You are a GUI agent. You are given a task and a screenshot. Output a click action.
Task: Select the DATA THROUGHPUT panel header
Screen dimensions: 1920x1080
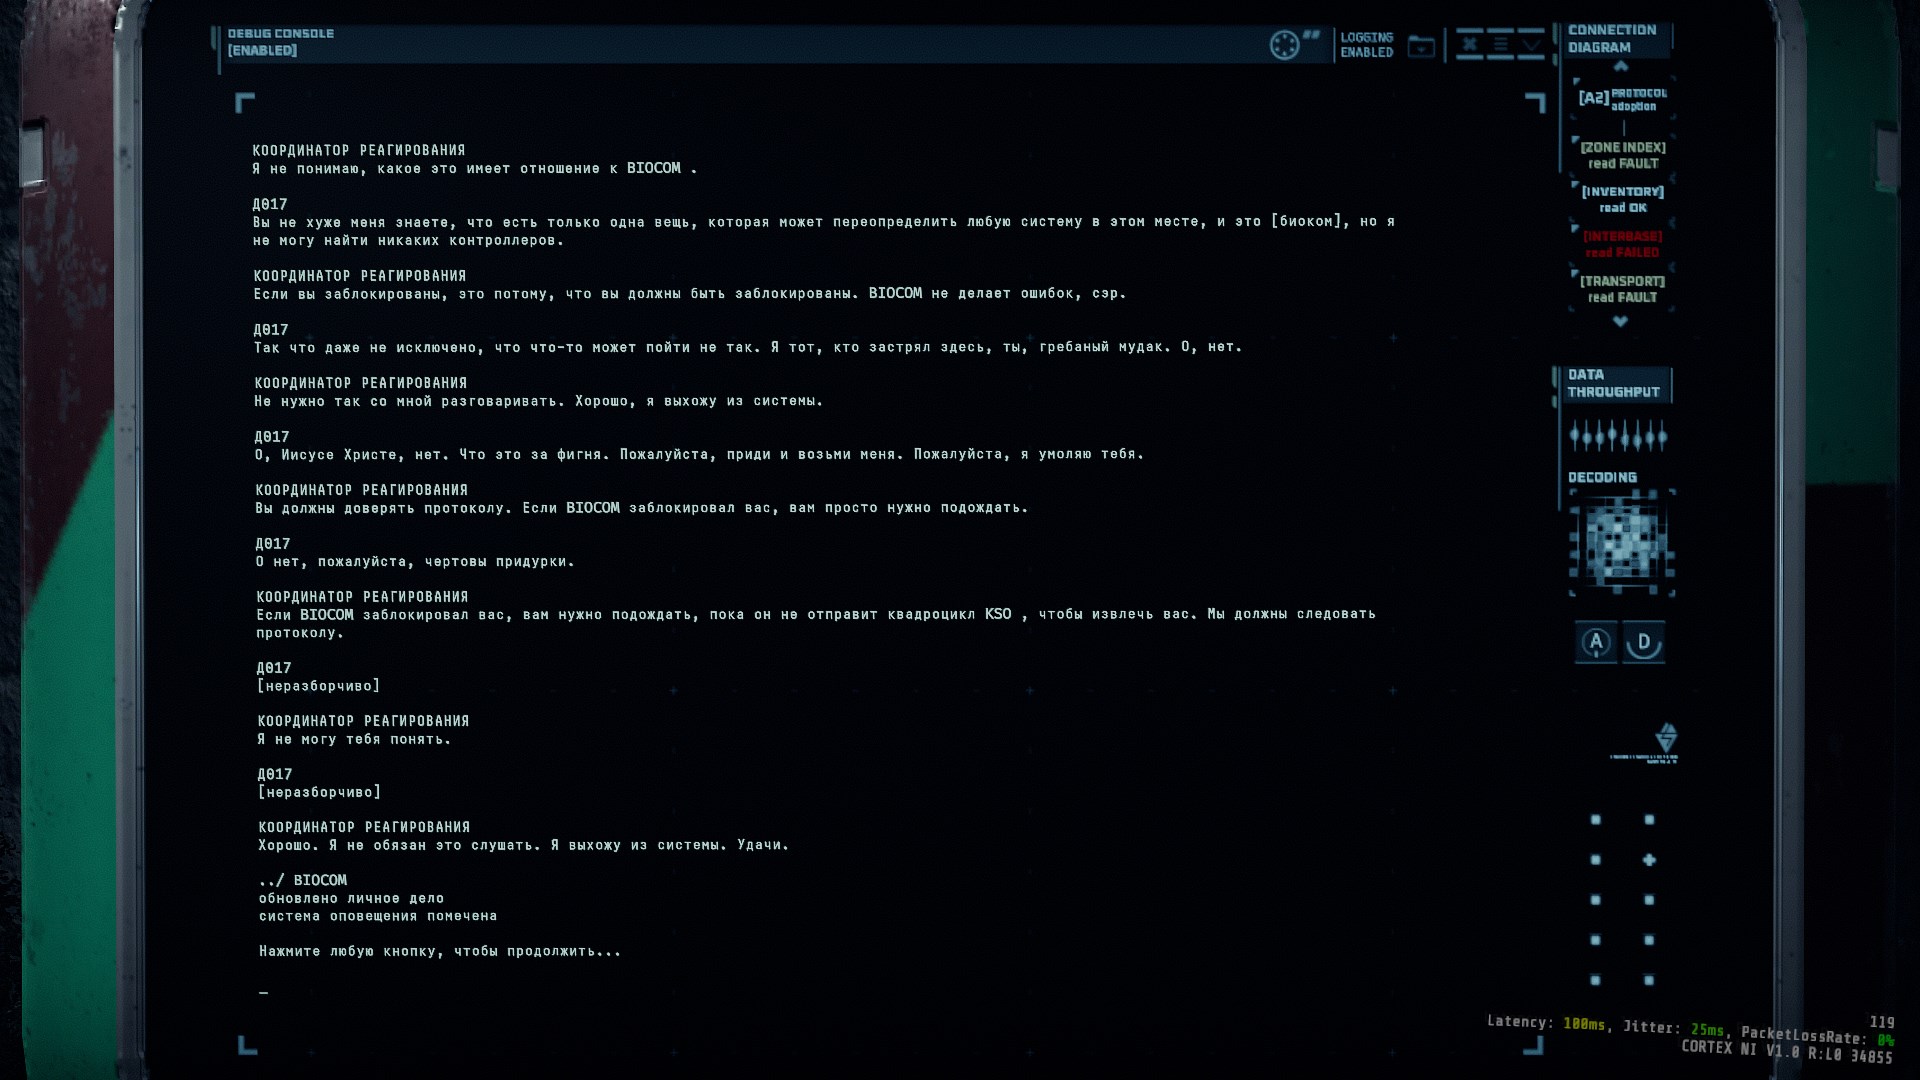click(1613, 384)
